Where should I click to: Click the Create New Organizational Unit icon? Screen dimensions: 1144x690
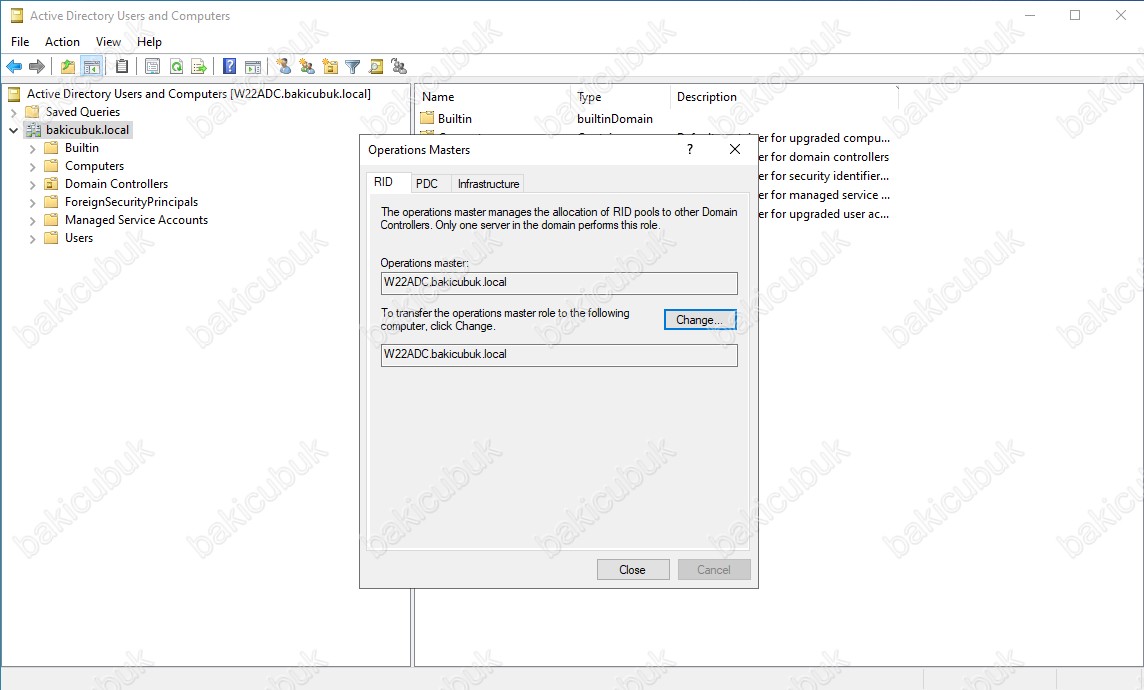click(331, 67)
